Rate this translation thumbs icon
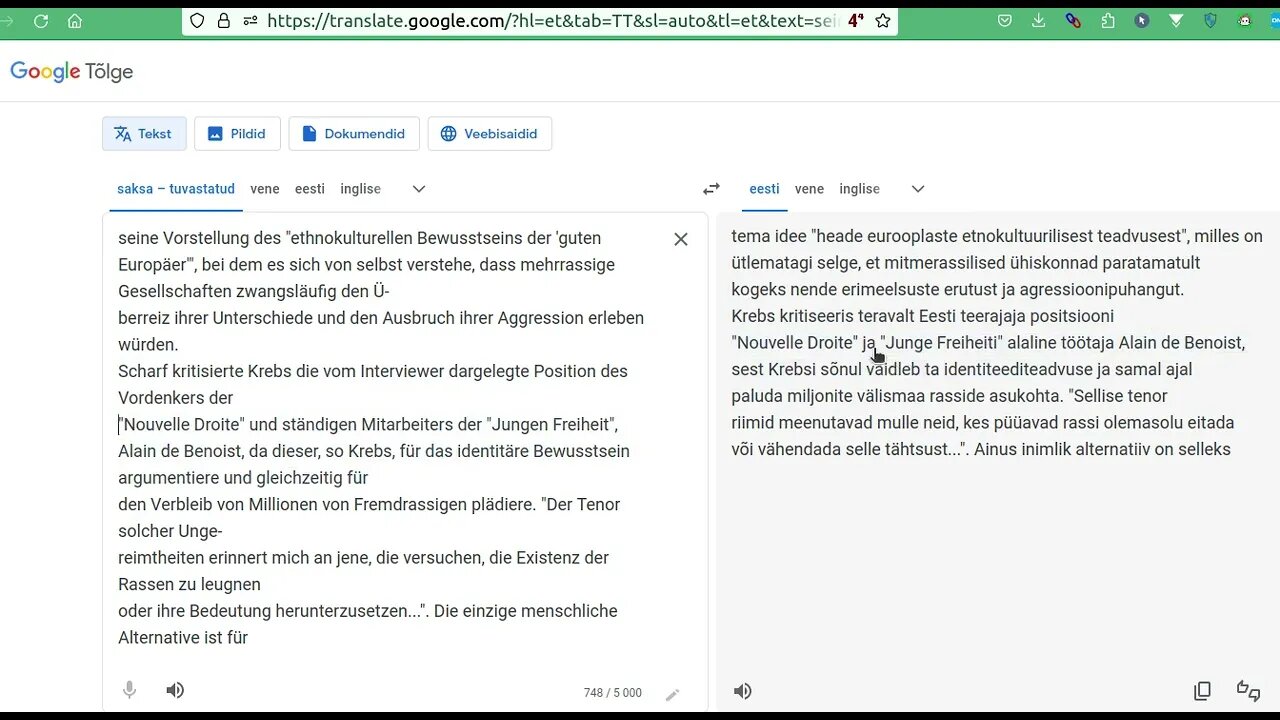 [1248, 691]
